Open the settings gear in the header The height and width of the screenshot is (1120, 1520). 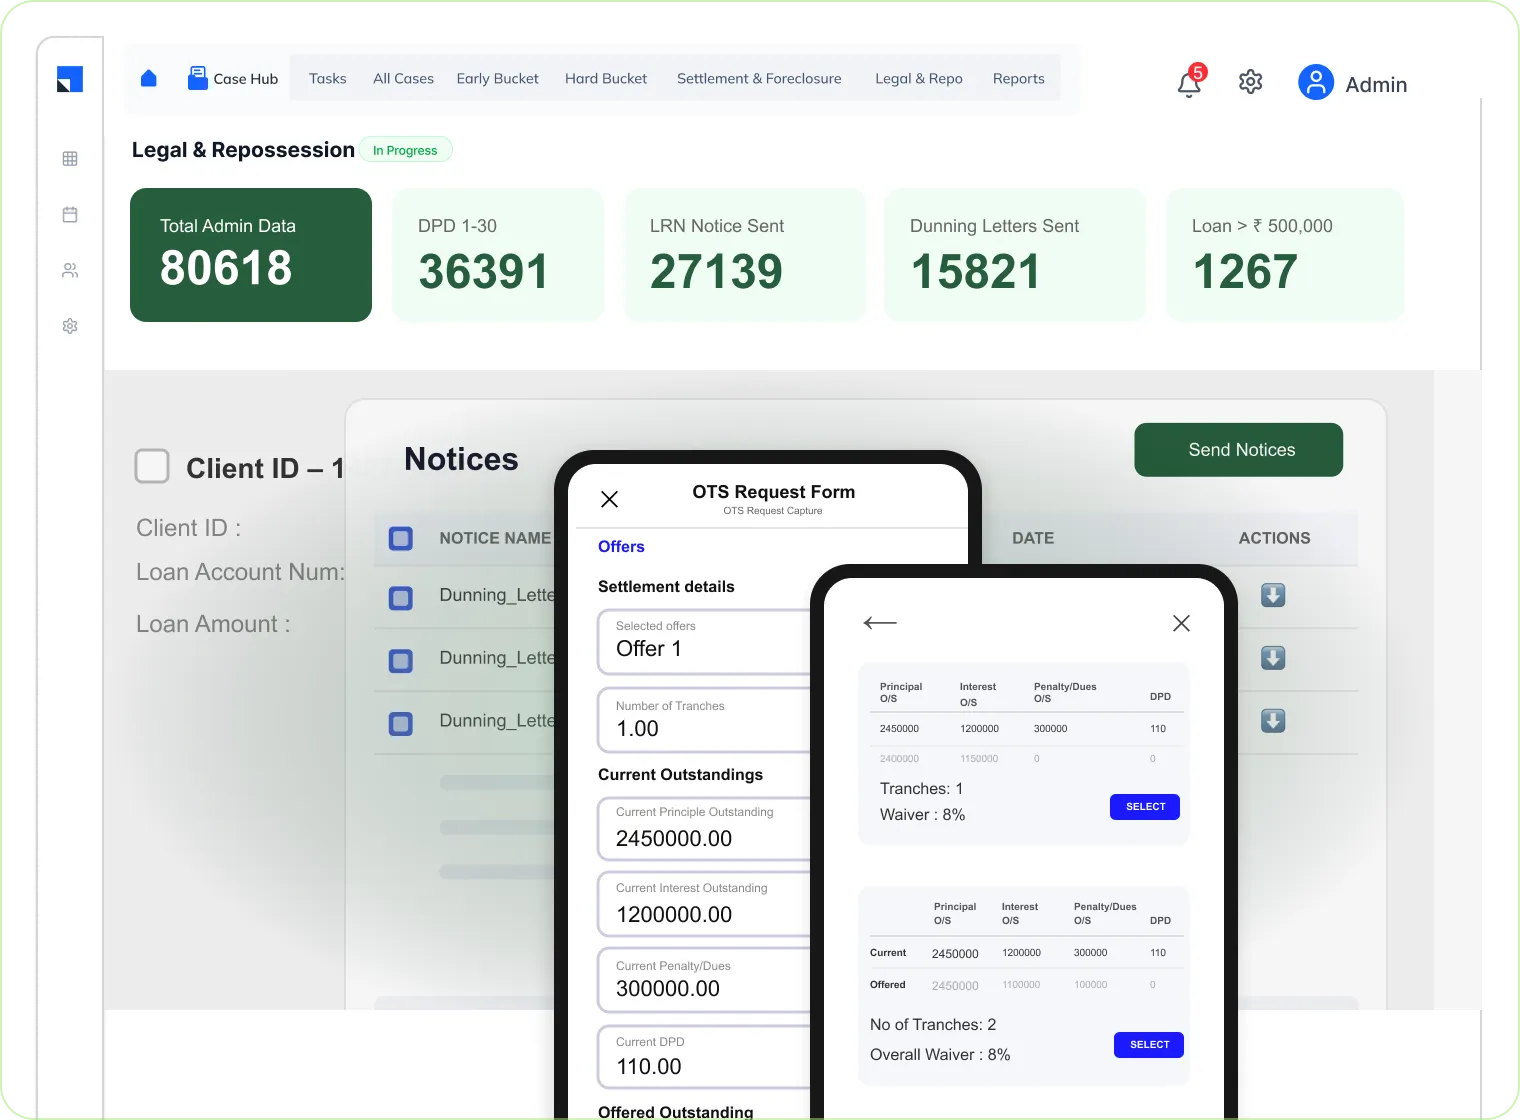coord(1250,82)
